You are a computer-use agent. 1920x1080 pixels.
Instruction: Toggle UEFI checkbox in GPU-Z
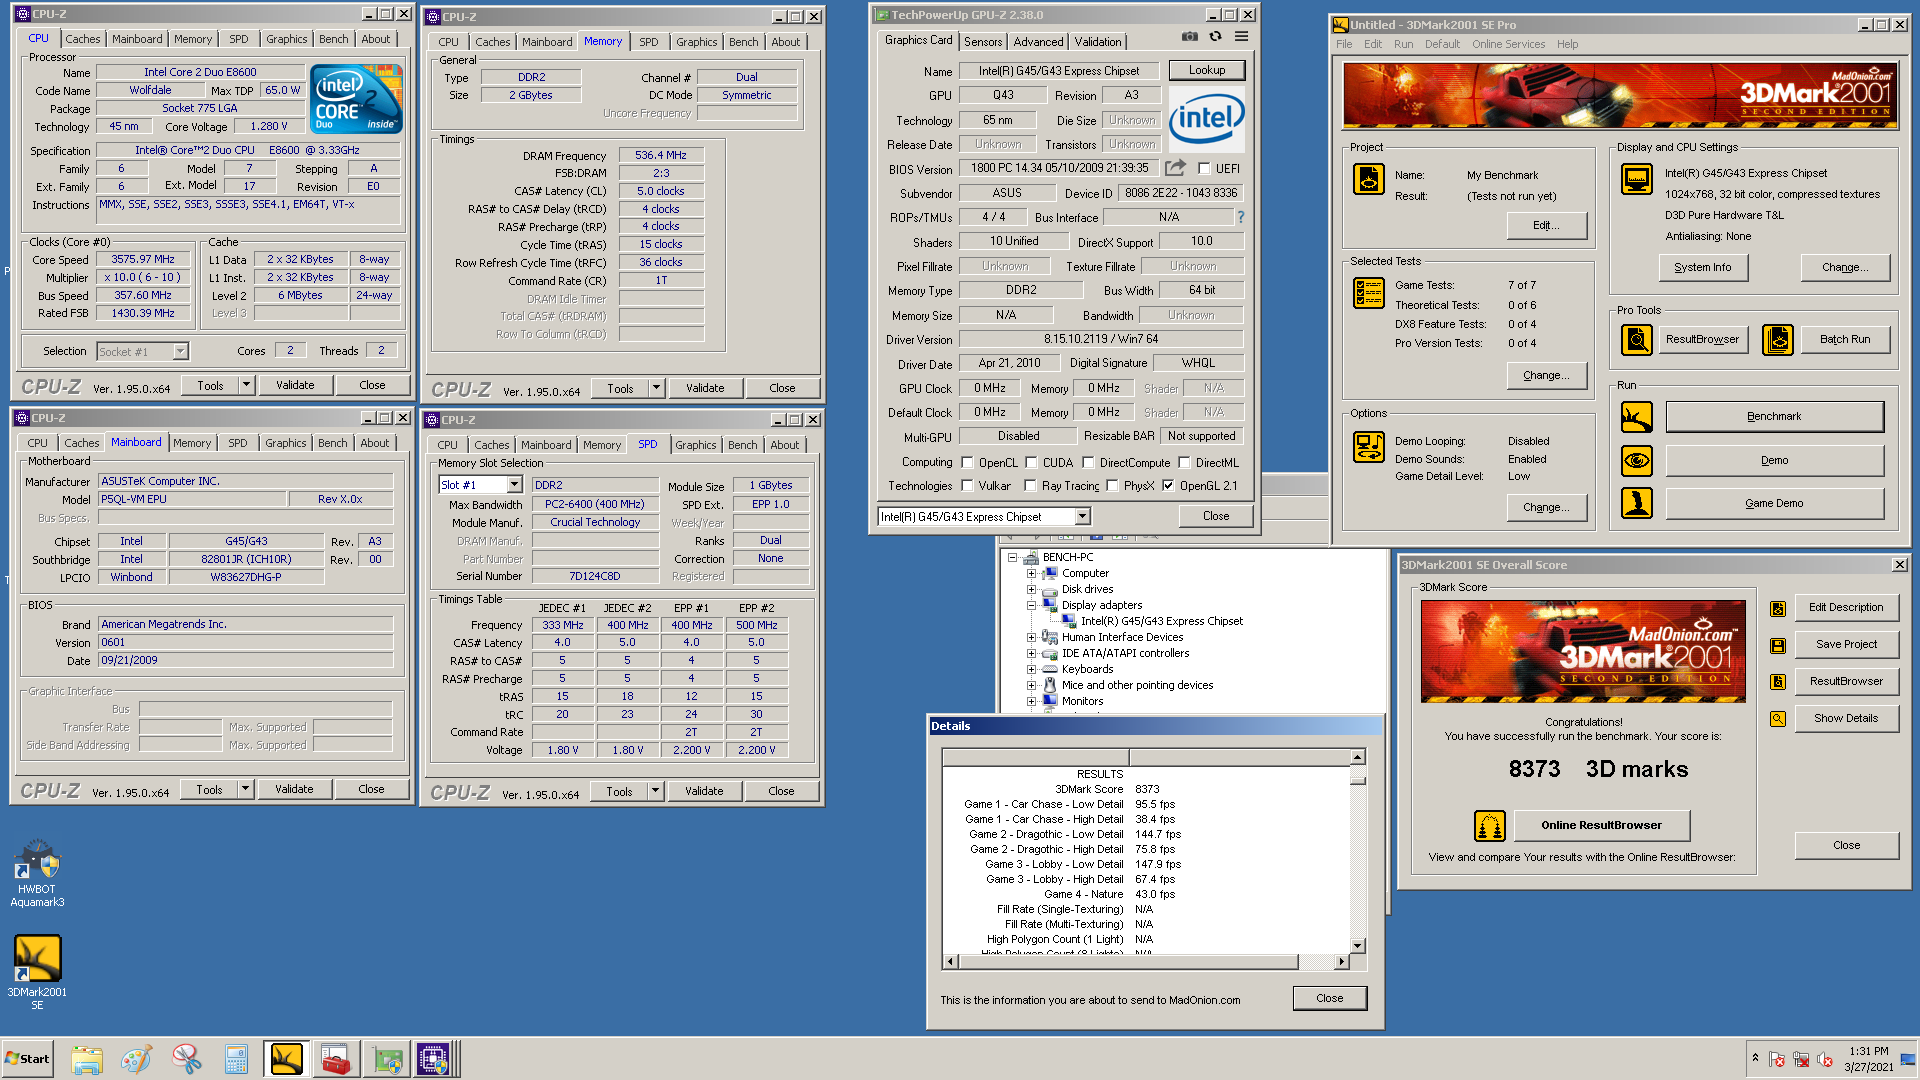pos(1204,169)
